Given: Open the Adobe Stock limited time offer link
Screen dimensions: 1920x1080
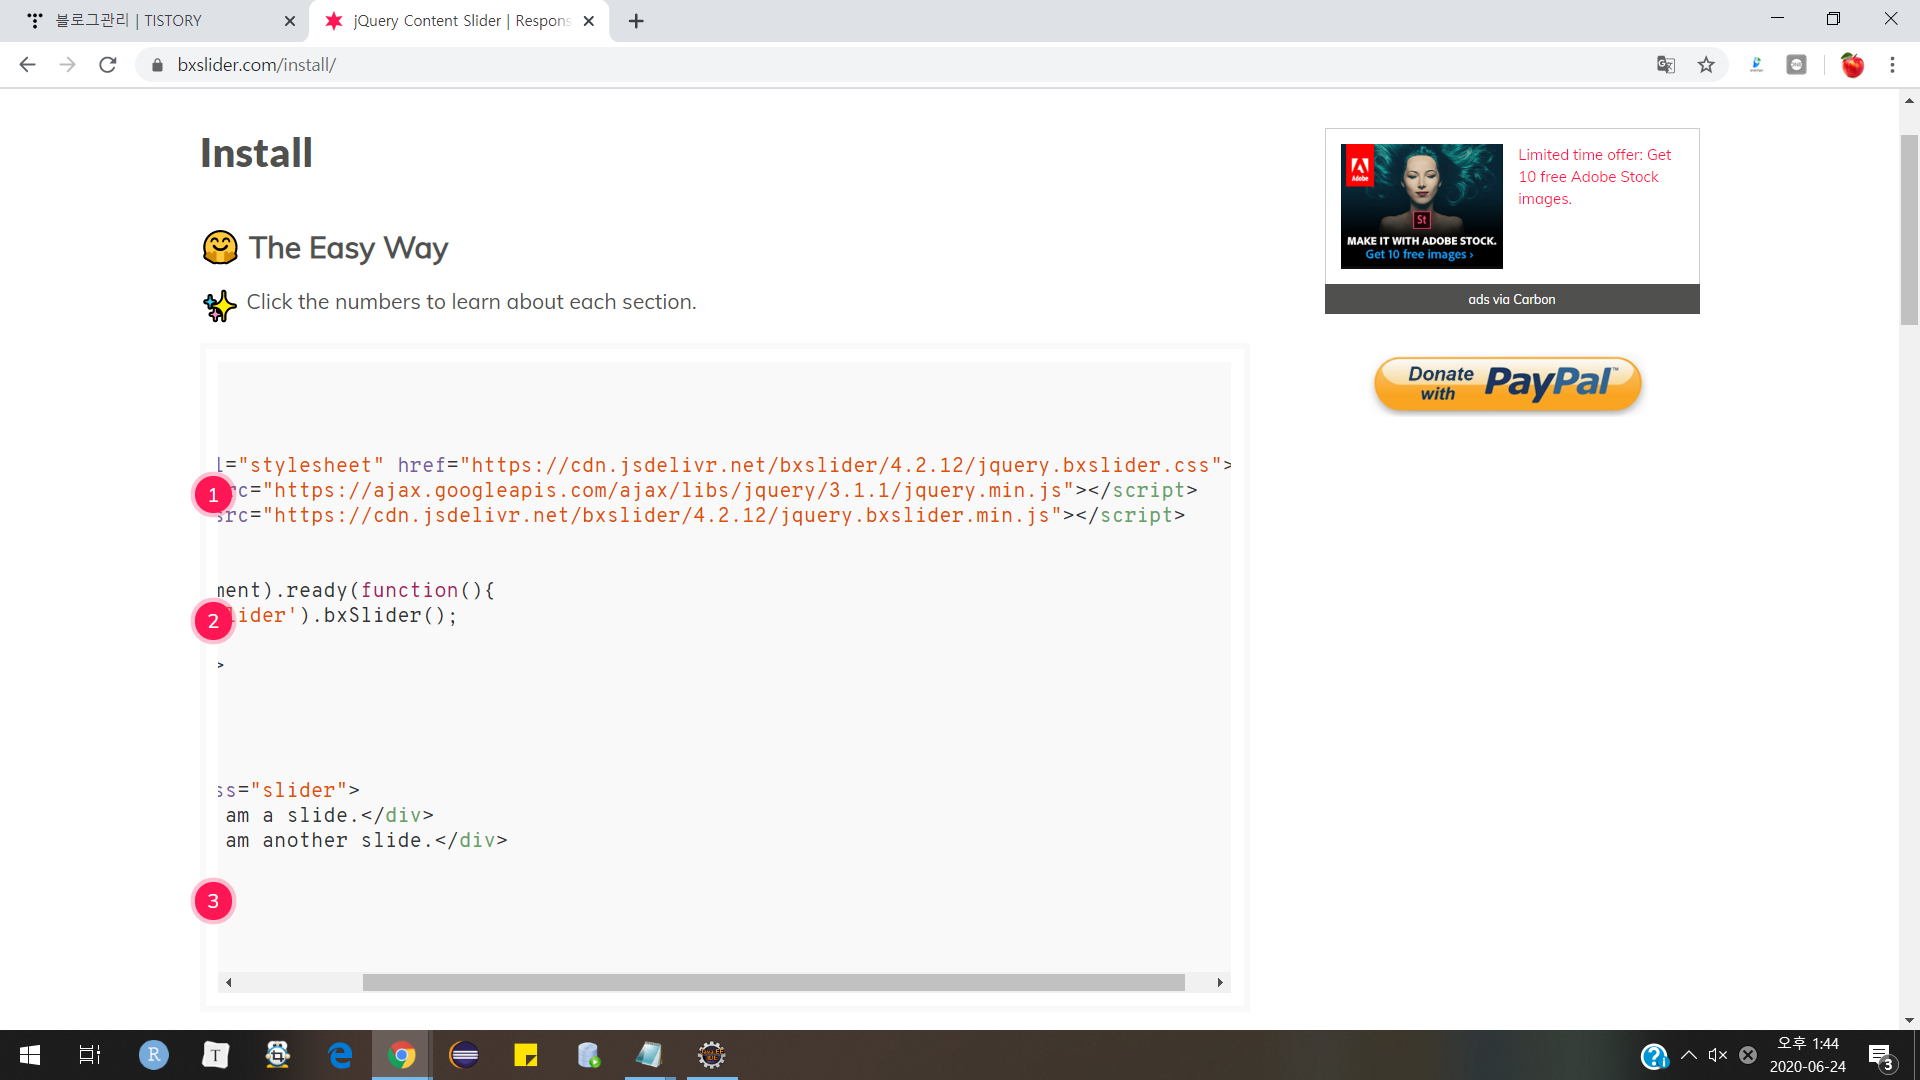Looking at the screenshot, I should [x=1594, y=176].
